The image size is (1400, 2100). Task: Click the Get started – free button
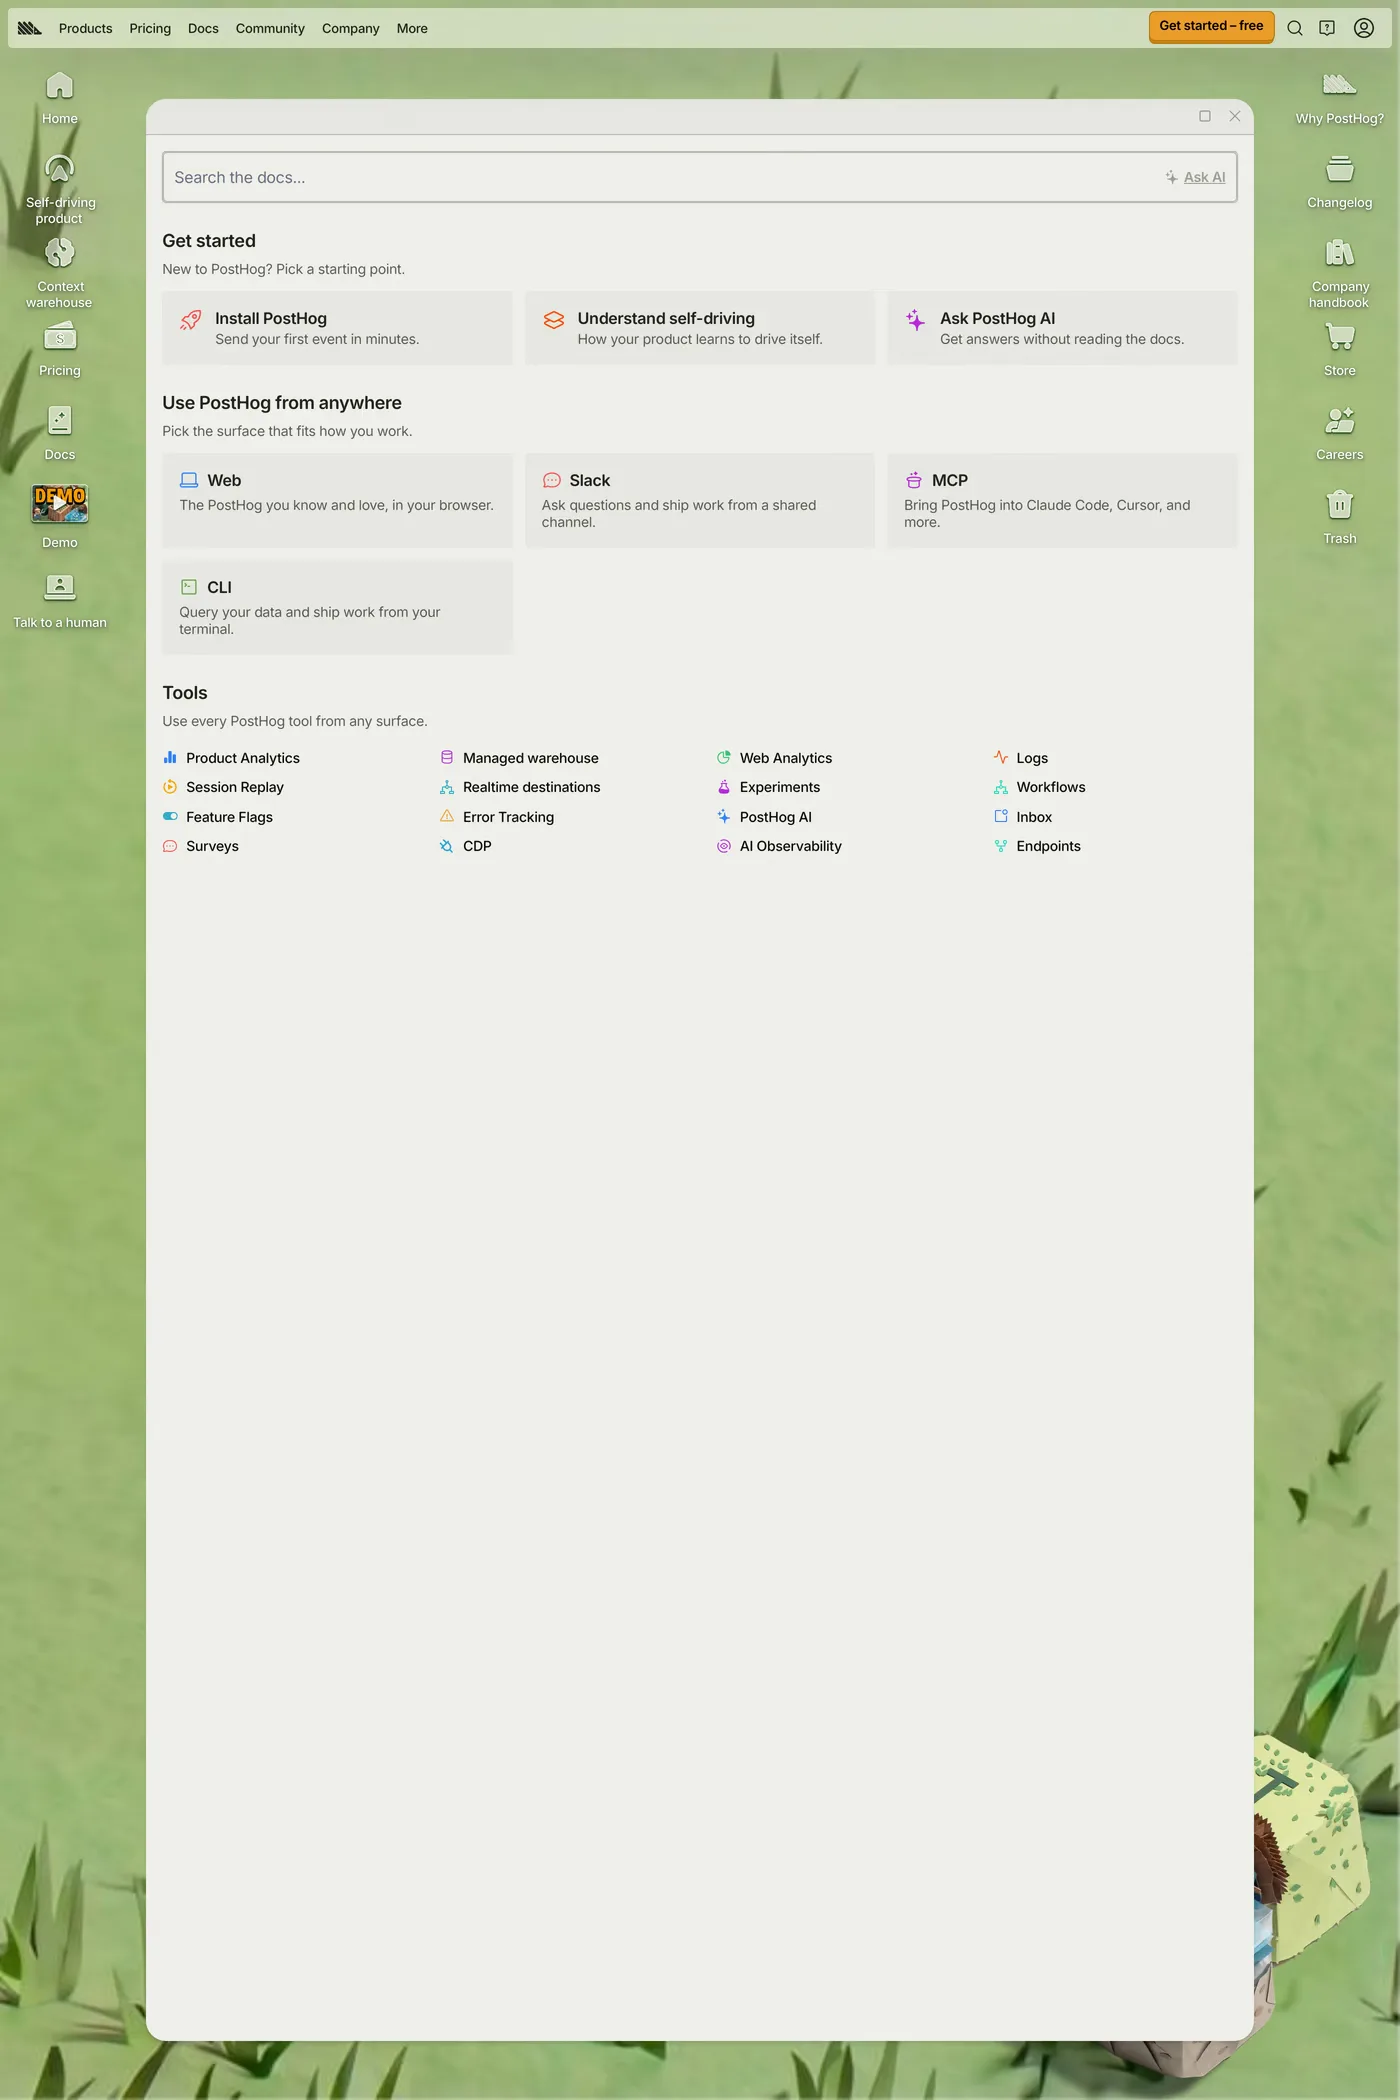click(1211, 26)
